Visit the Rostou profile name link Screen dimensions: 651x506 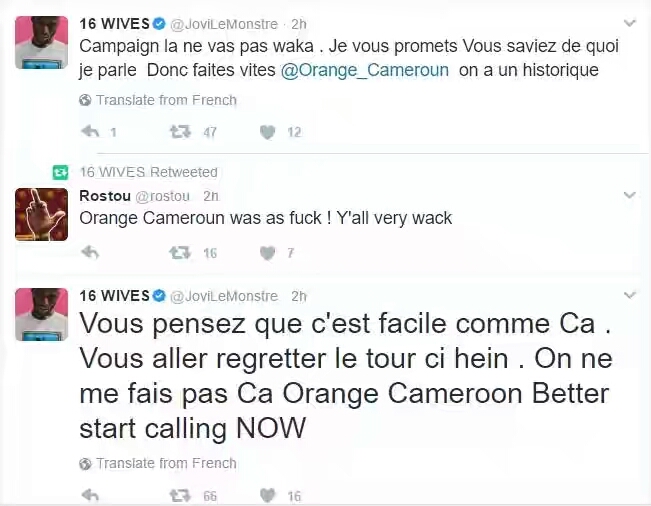(104, 196)
